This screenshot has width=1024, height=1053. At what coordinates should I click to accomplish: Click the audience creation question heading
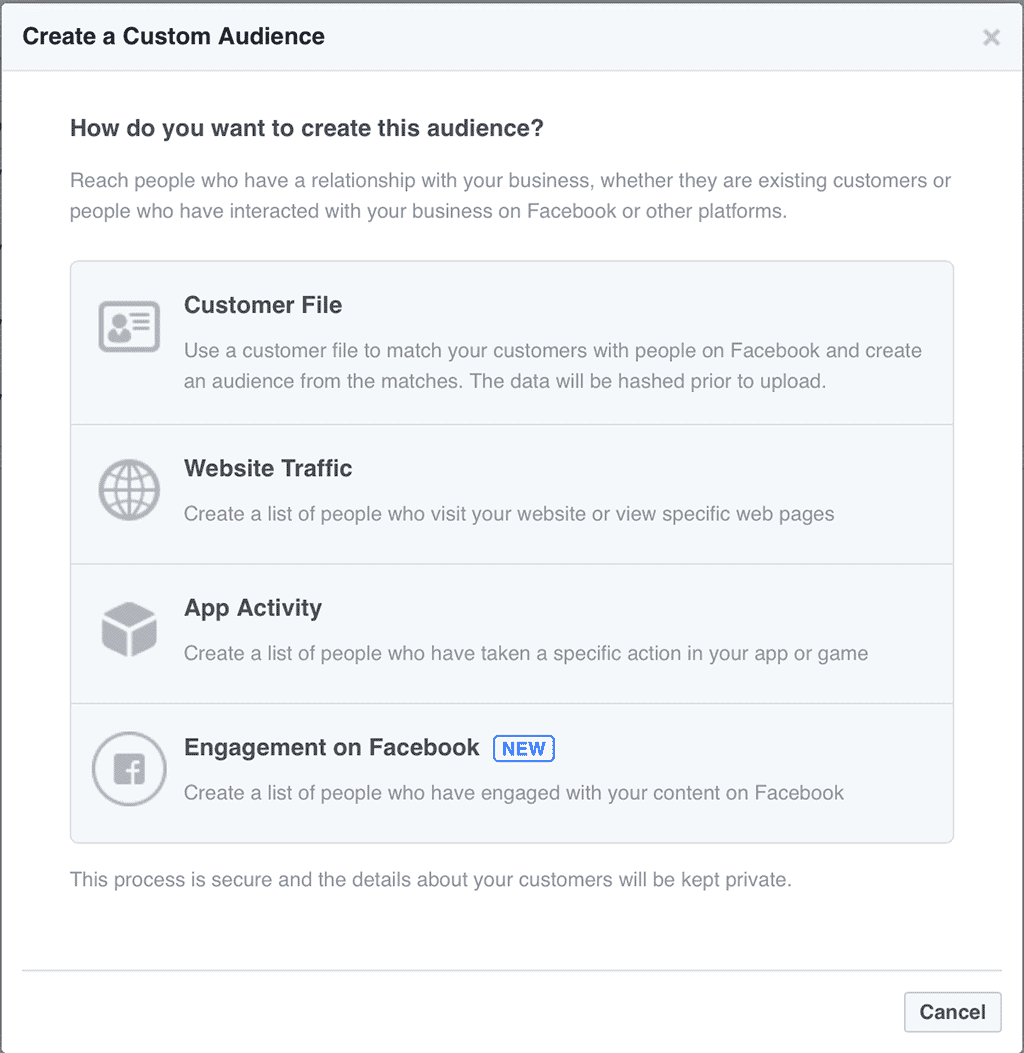306,128
